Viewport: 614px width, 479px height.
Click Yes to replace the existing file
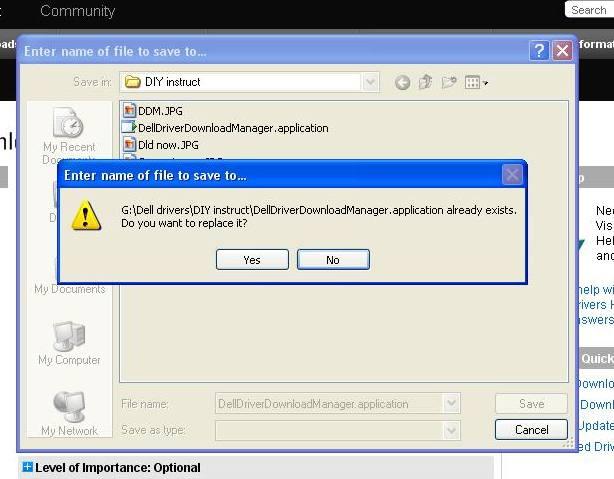pyautogui.click(x=251, y=260)
